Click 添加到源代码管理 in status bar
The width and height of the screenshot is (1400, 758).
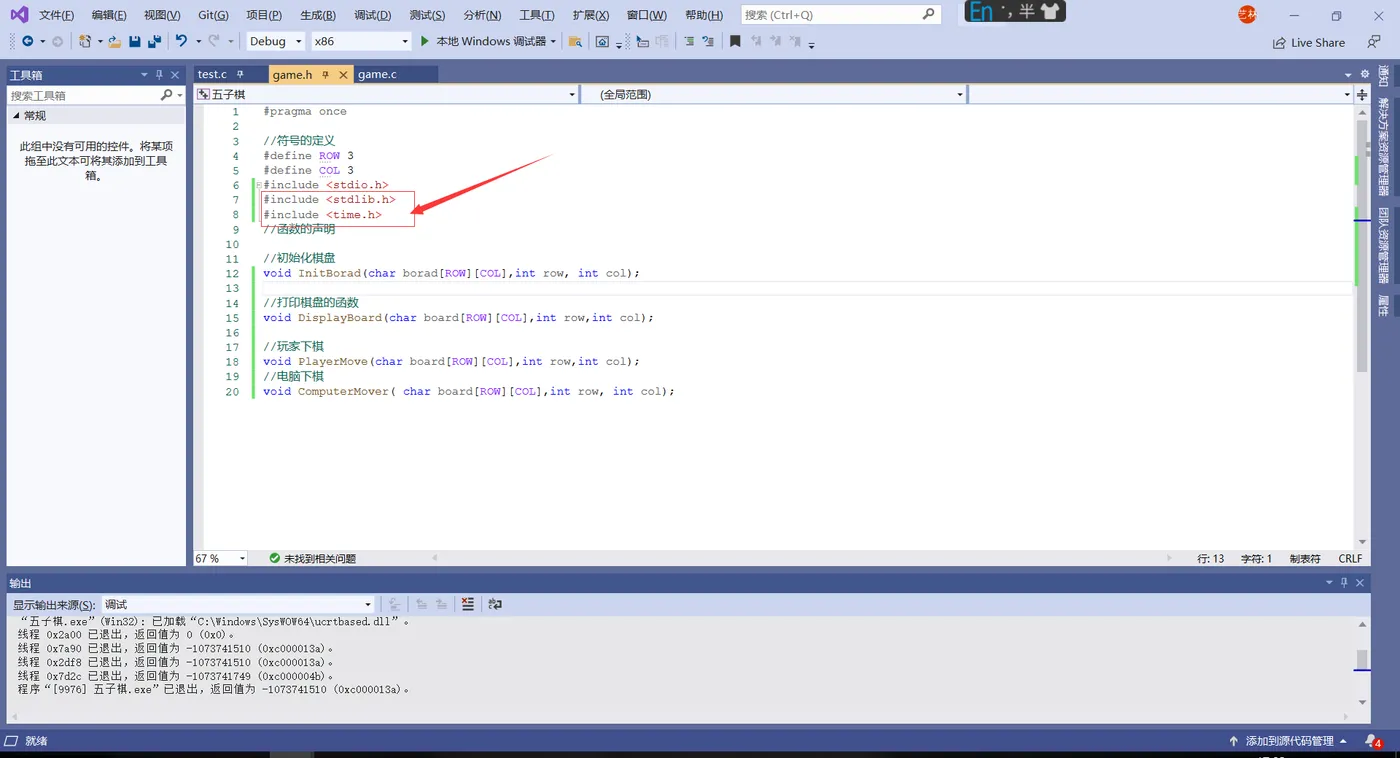tap(1289, 741)
